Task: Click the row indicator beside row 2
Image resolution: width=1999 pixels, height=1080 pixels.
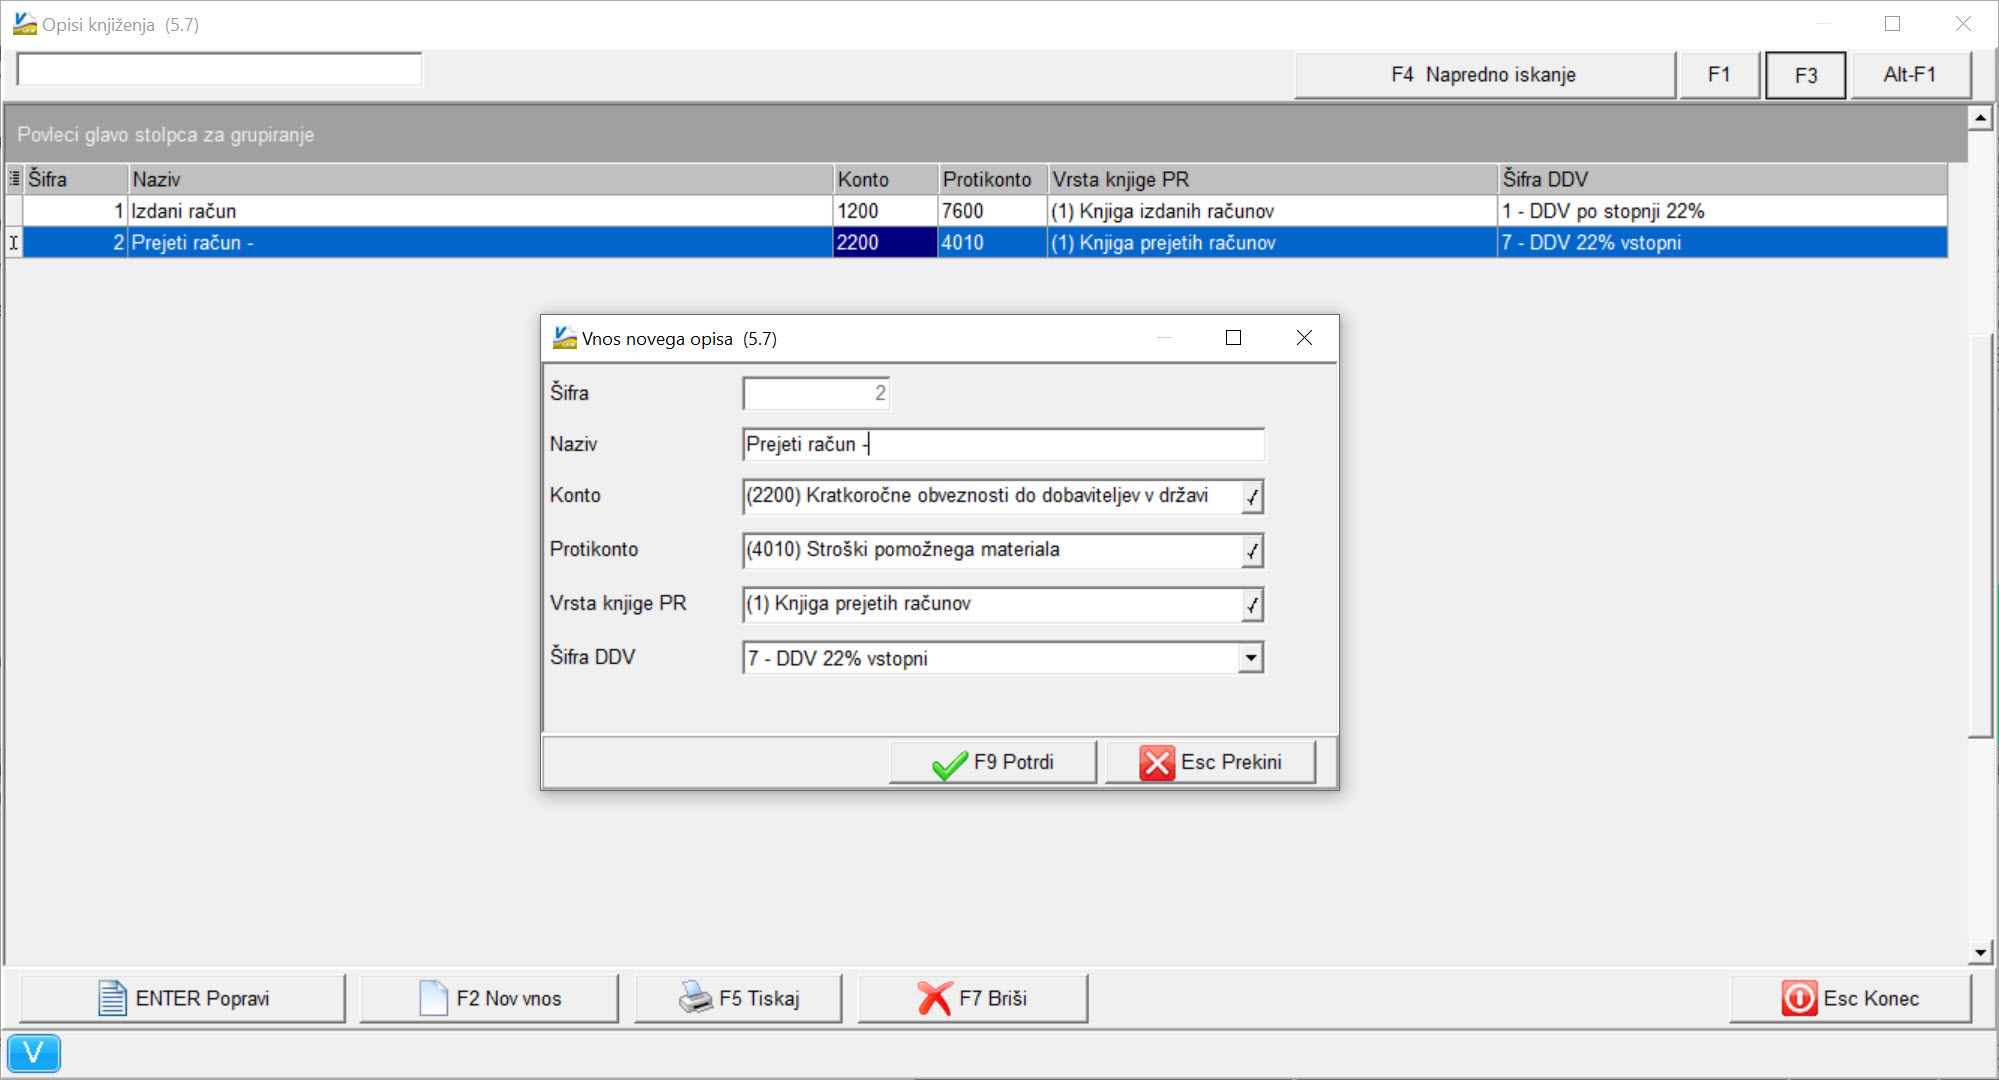Action: tap(14, 243)
